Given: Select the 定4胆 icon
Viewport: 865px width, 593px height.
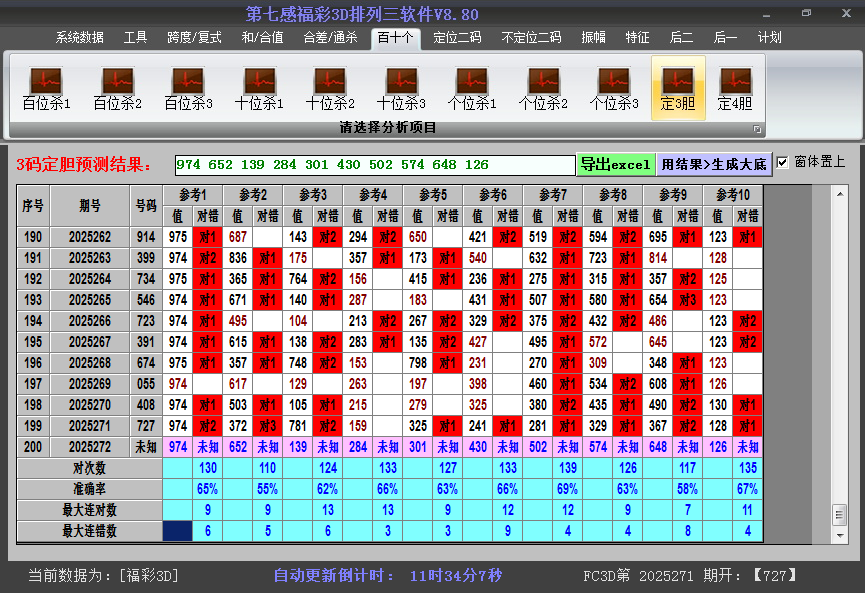Looking at the screenshot, I should (735, 88).
